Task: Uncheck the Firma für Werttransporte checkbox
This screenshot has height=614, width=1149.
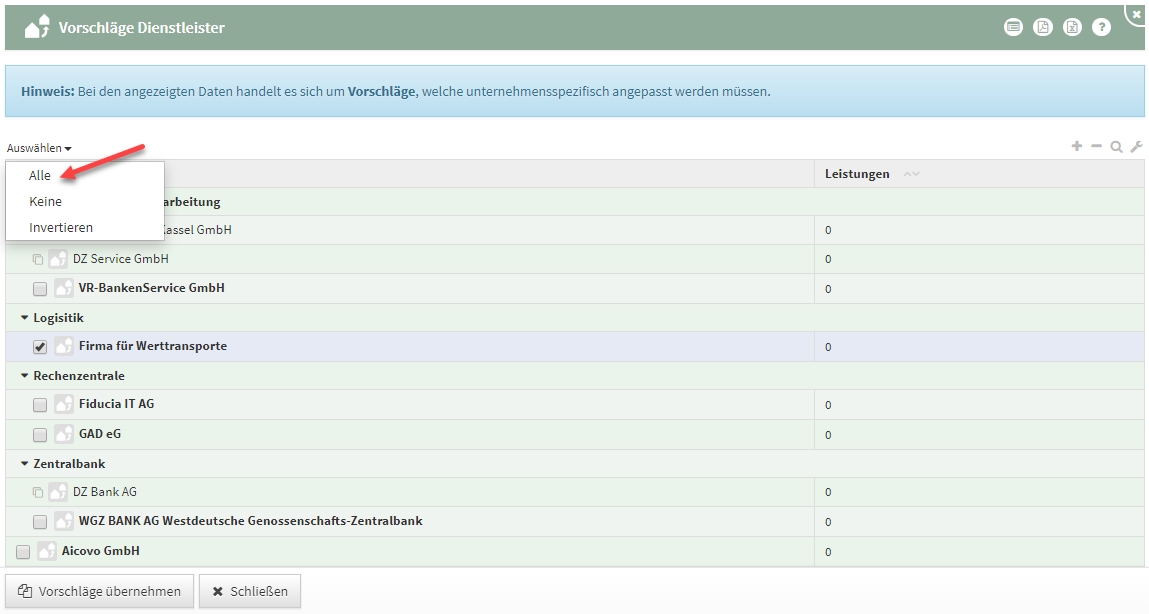Action: [40, 347]
